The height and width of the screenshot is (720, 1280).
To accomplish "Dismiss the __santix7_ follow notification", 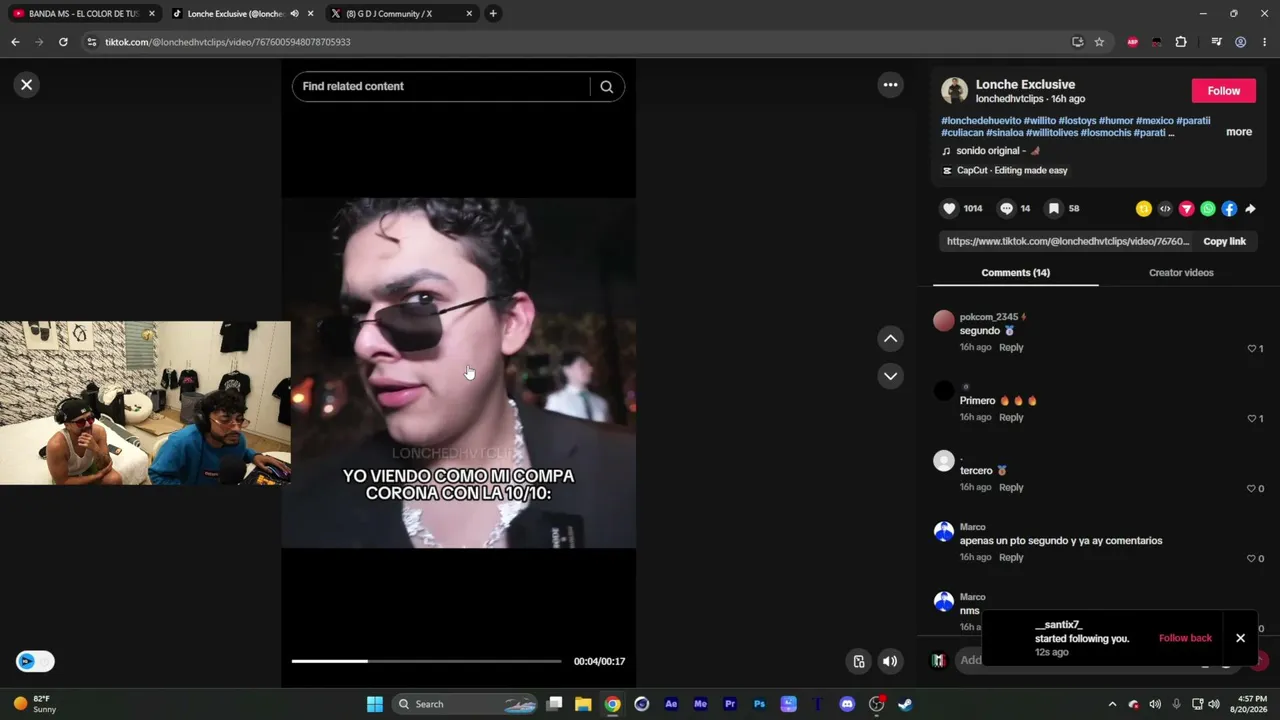I will pyautogui.click(x=1240, y=638).
